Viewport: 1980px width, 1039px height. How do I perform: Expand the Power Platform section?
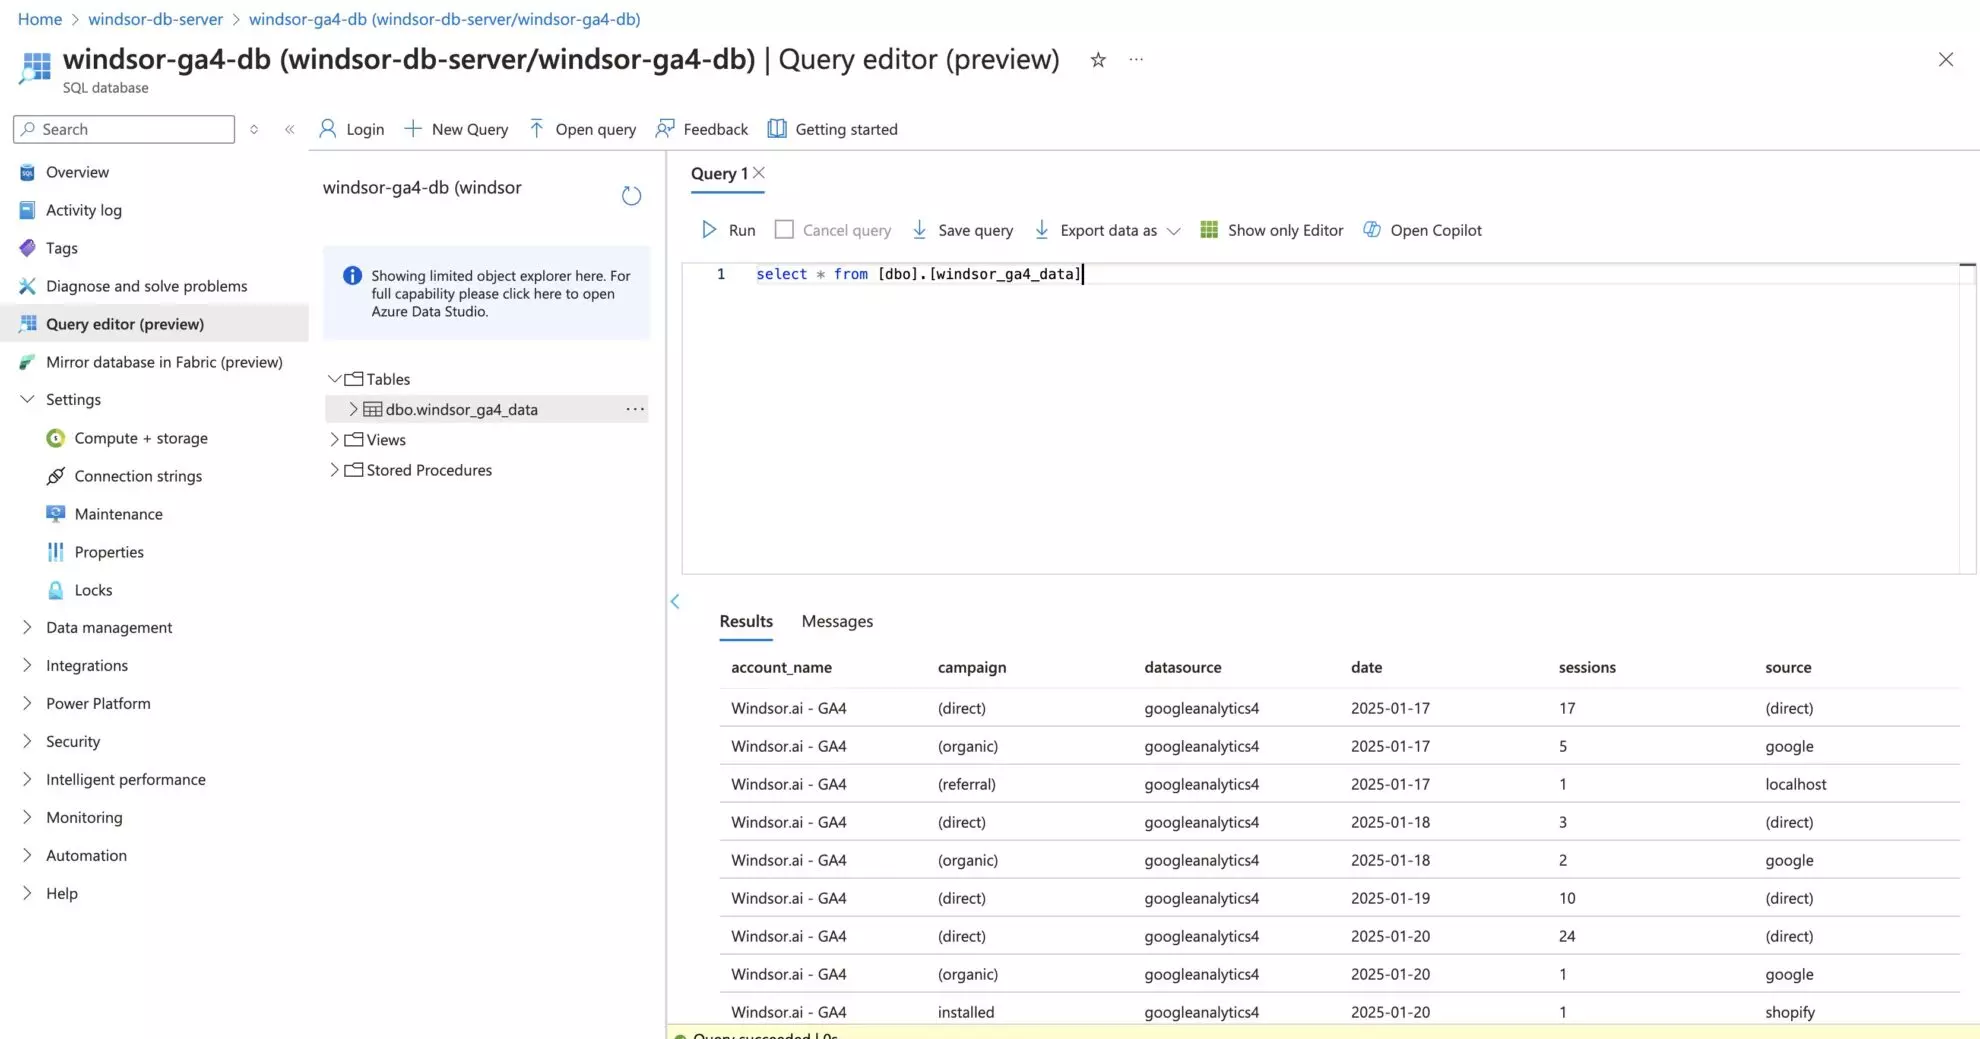[x=27, y=703]
